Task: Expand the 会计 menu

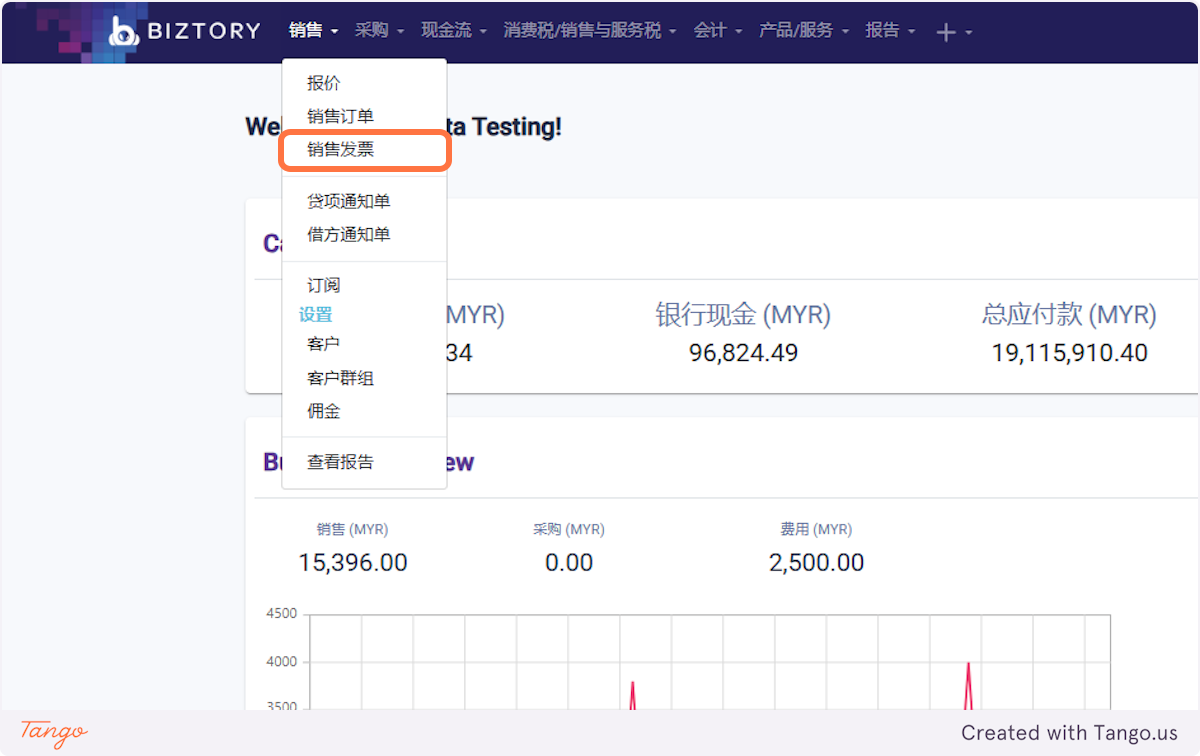Action: tap(718, 31)
